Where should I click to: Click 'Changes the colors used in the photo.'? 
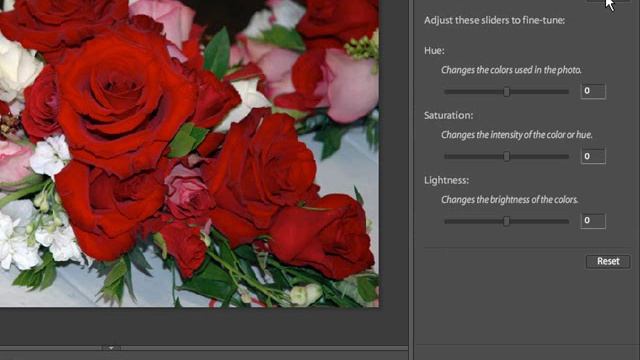[511, 70]
